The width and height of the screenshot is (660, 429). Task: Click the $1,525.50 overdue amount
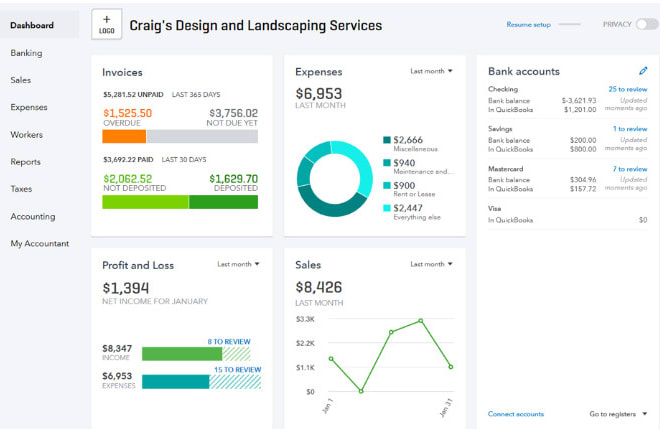(128, 113)
